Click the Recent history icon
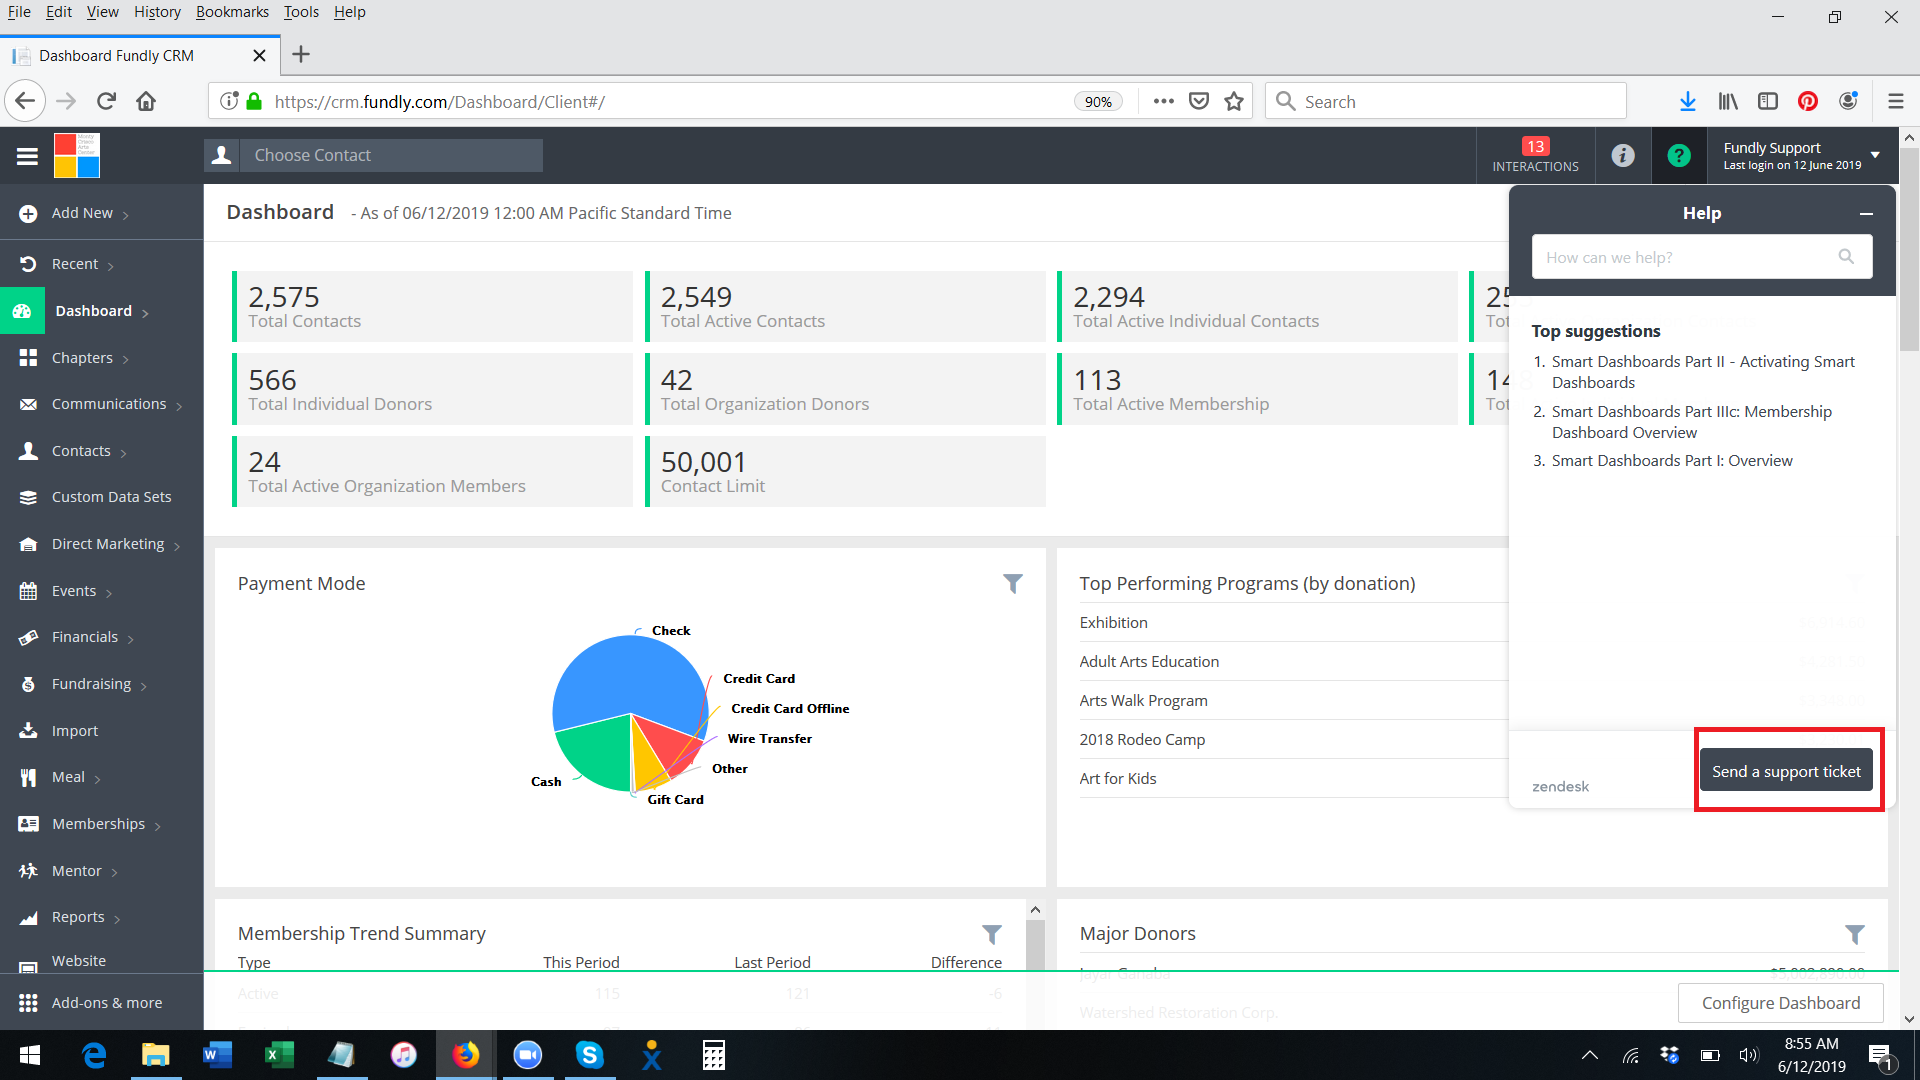1920x1080 pixels. (28, 264)
